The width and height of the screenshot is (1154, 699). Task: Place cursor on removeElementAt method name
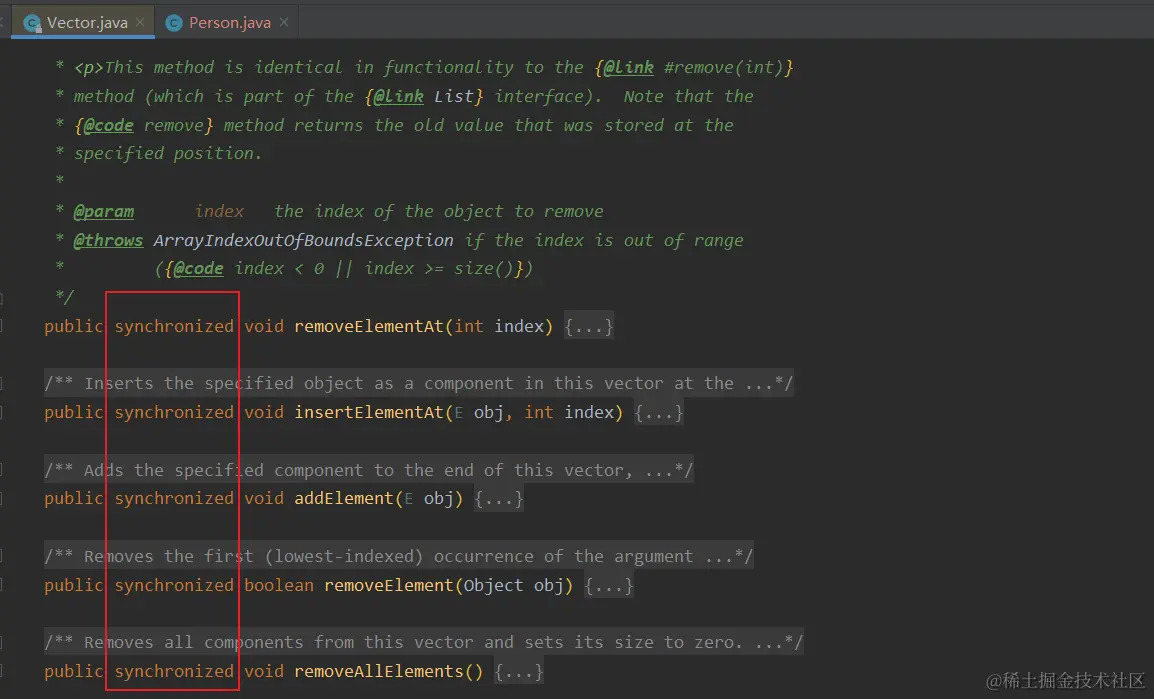click(369, 327)
